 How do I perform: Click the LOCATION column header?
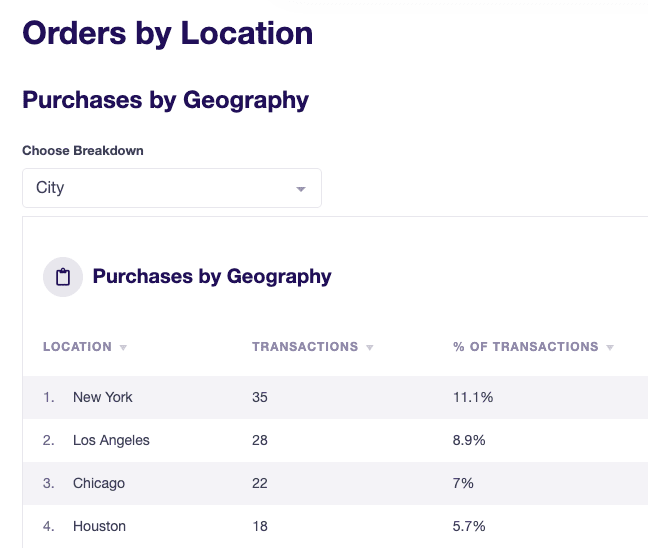(77, 347)
